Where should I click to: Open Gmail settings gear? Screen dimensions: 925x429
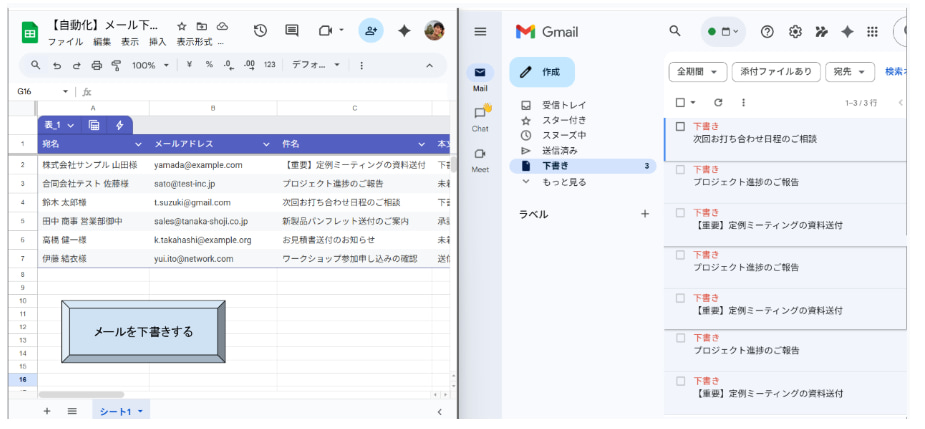pos(795,32)
